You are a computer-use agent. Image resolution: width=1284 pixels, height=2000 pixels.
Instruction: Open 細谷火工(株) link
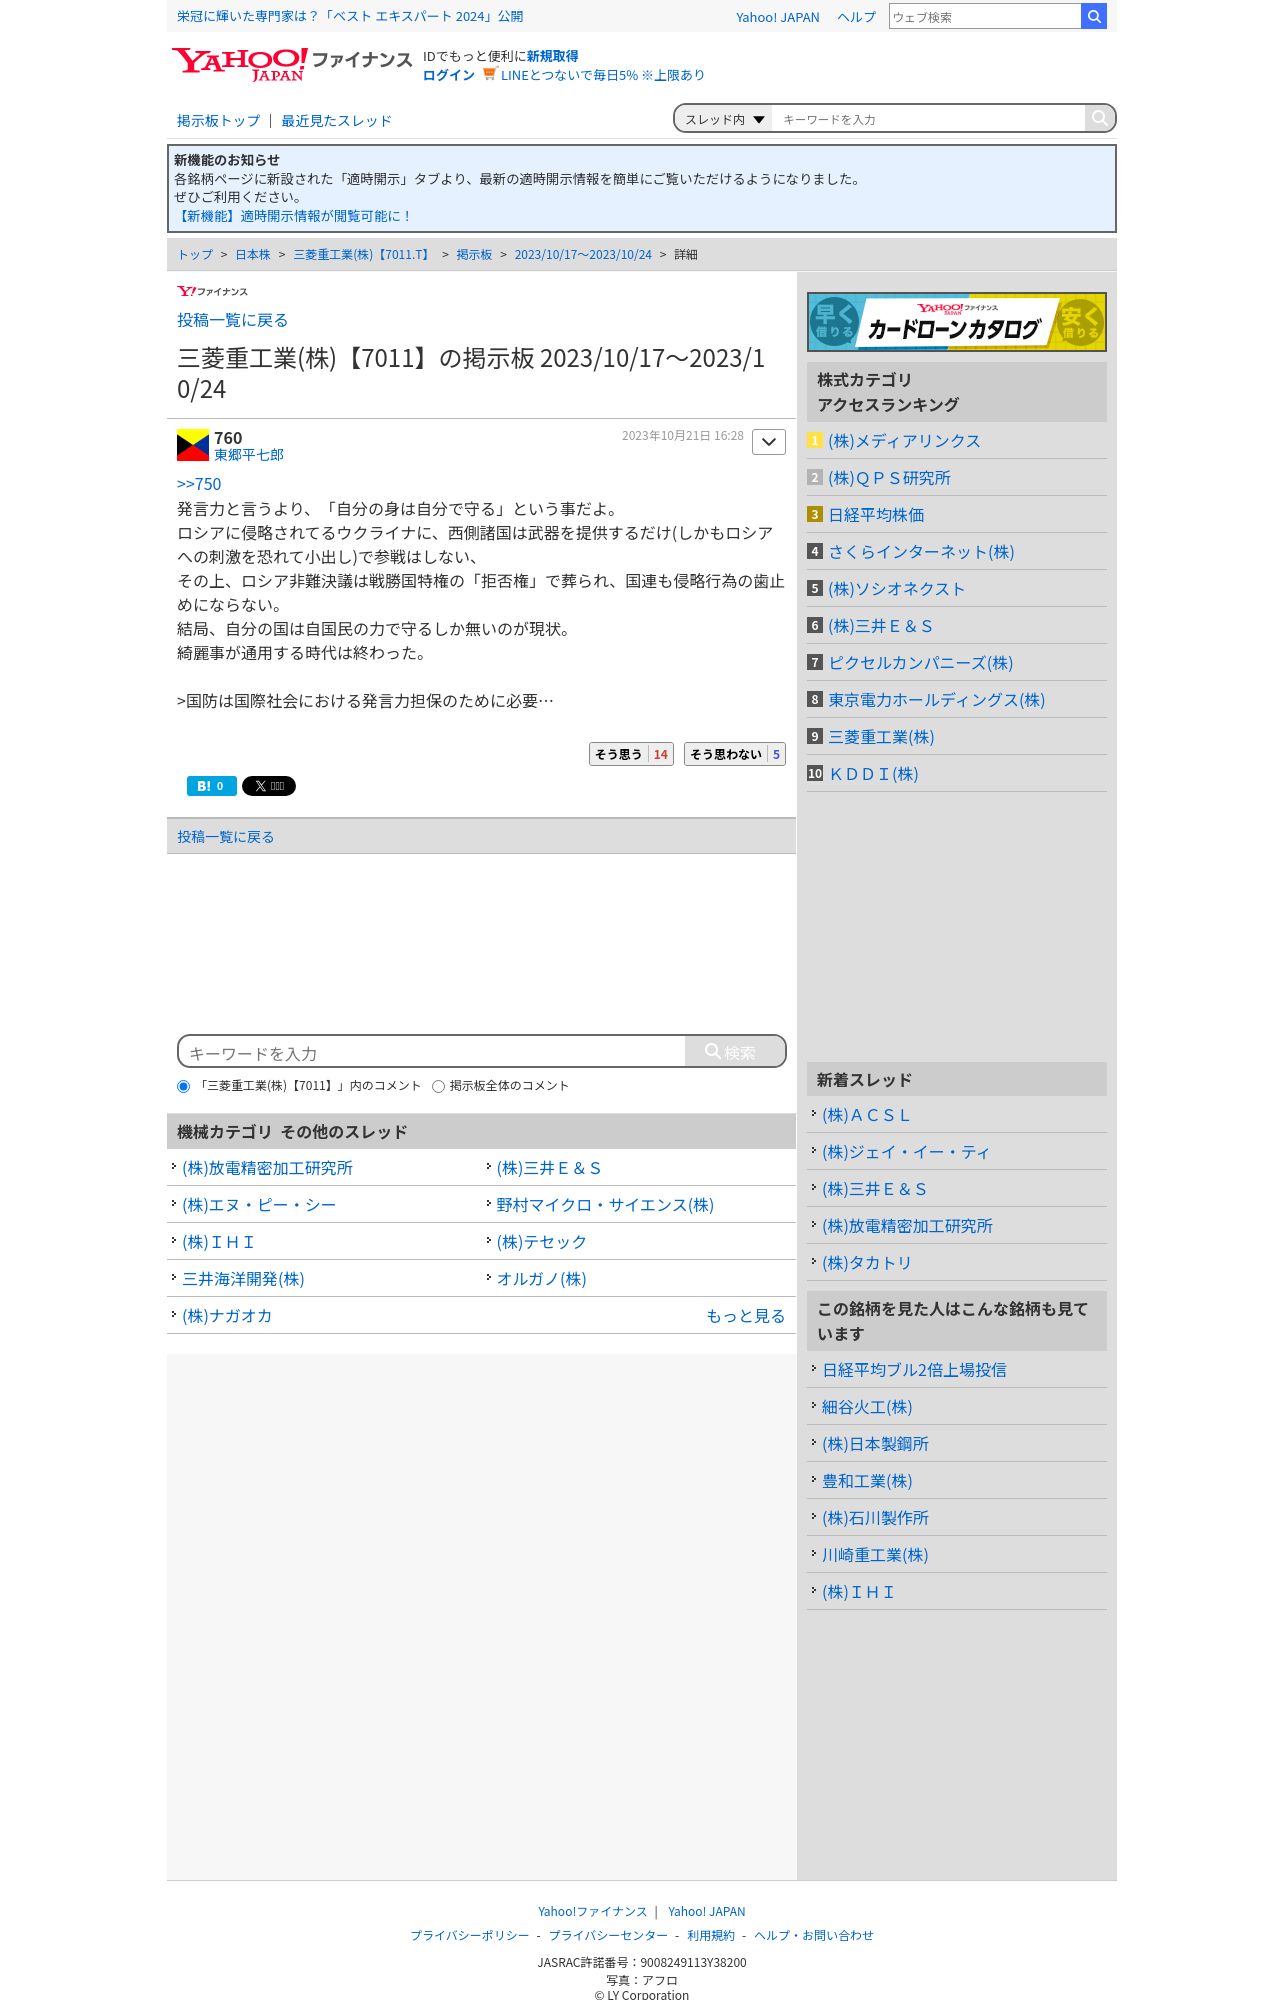click(867, 1407)
